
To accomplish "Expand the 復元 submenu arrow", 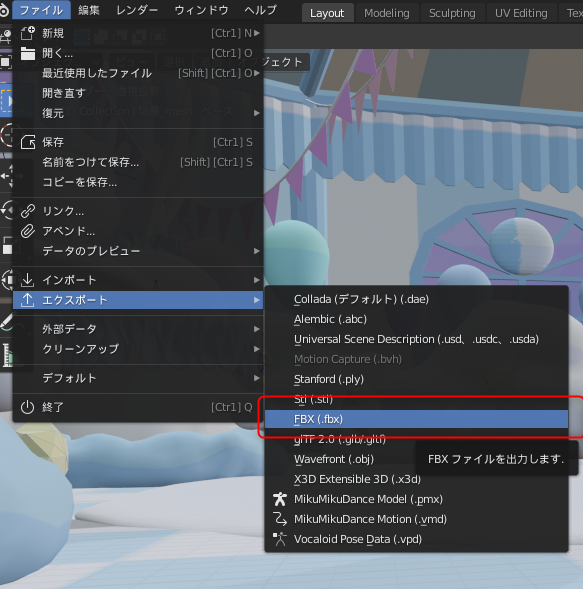I will tap(257, 113).
